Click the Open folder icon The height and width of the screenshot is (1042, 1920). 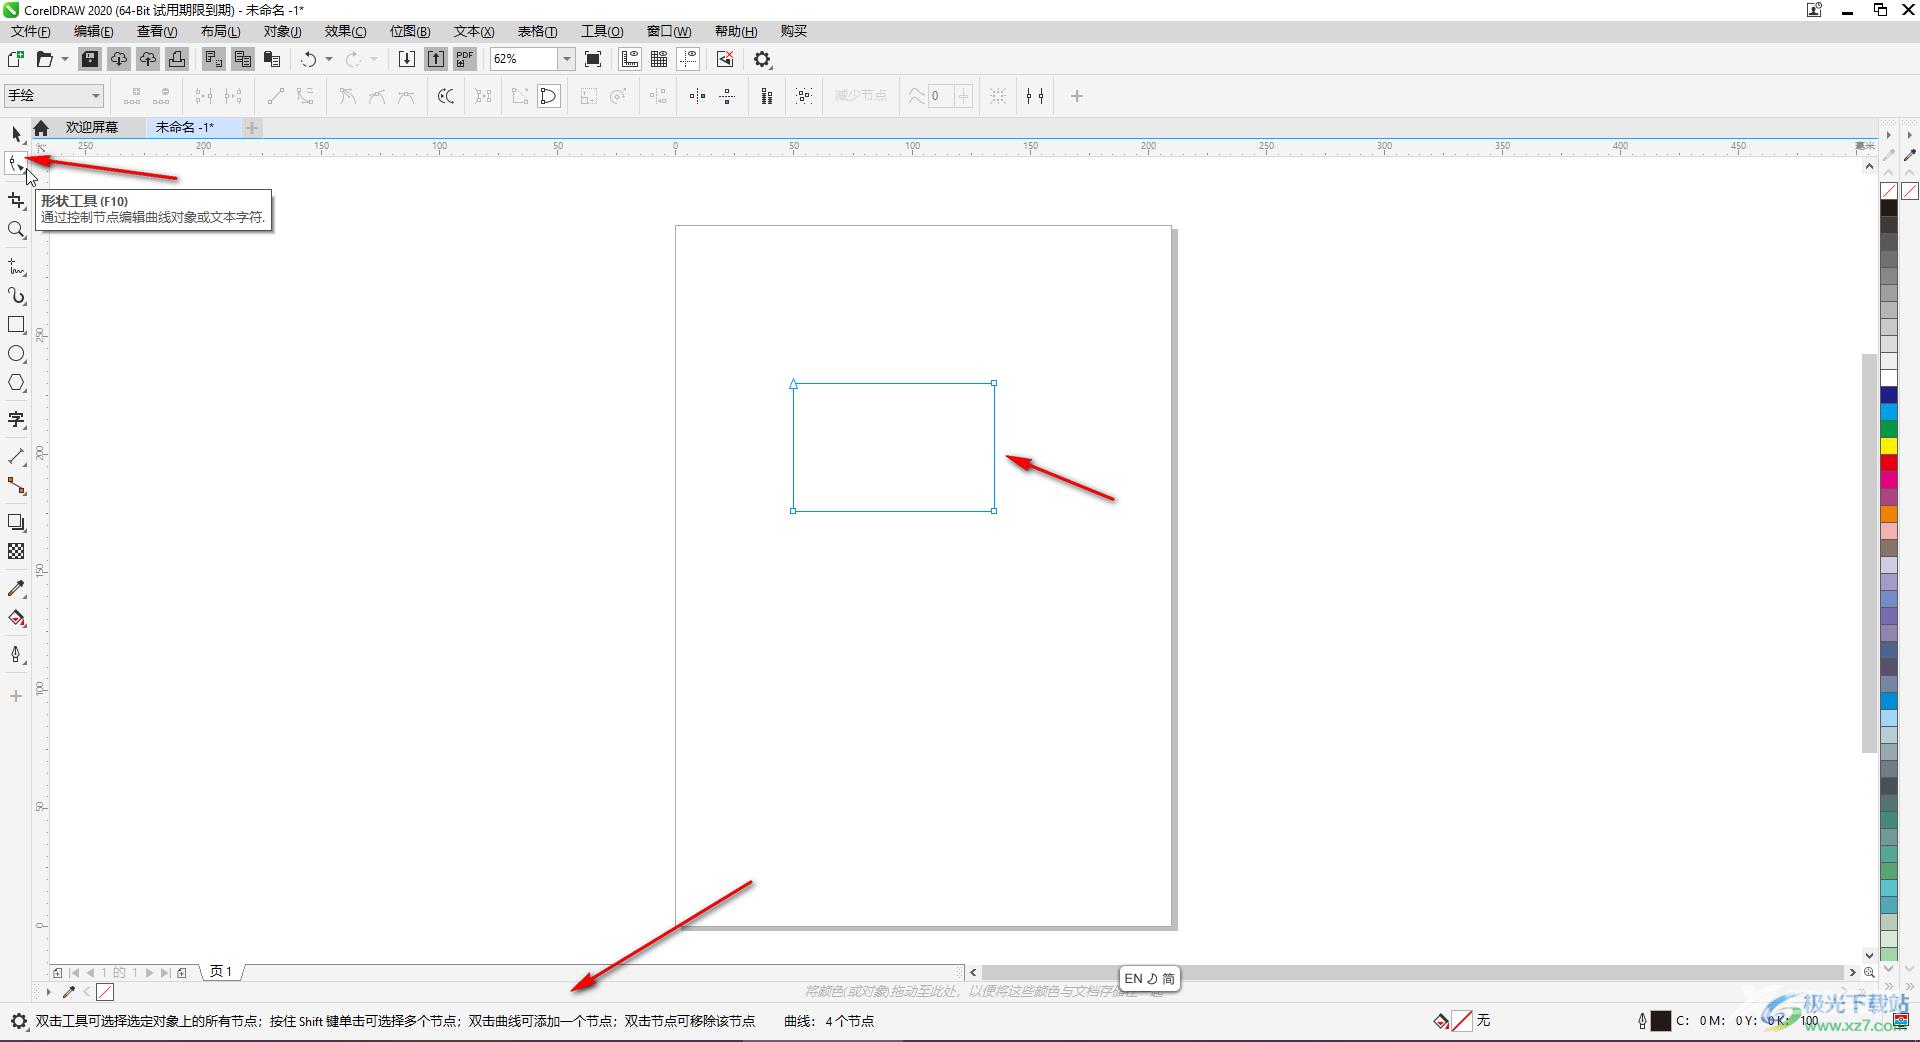pos(44,59)
